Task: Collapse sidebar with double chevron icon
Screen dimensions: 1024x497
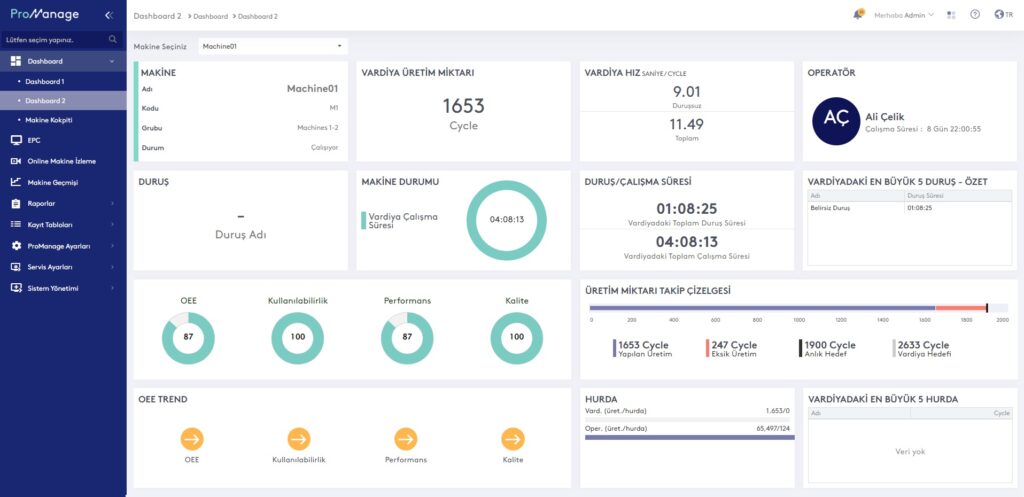Action: 108,16
